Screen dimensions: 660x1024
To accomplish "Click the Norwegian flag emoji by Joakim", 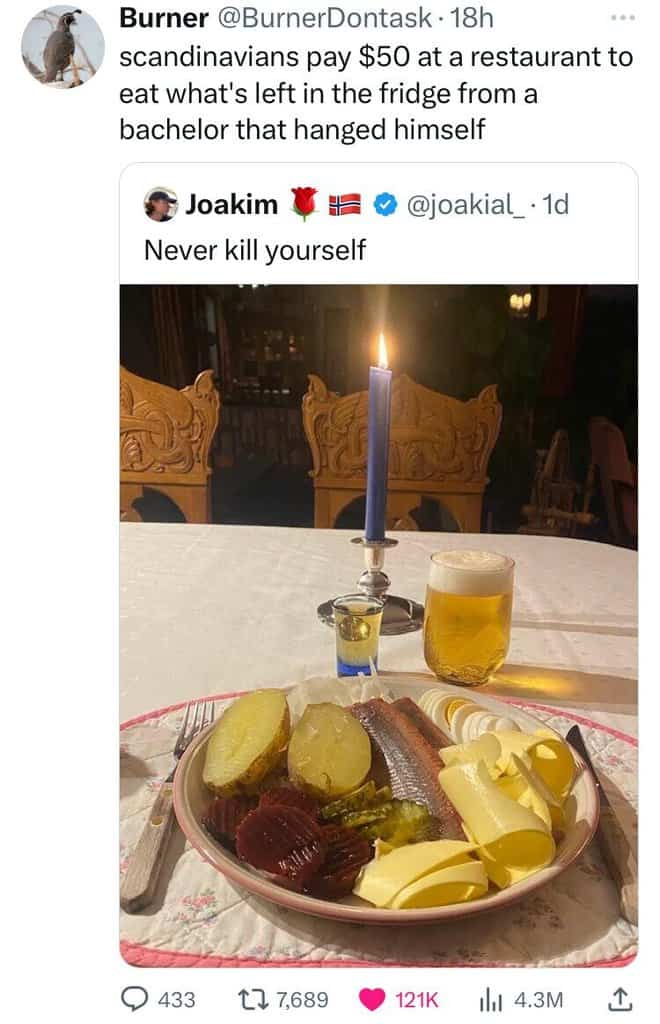I will (x=345, y=205).
